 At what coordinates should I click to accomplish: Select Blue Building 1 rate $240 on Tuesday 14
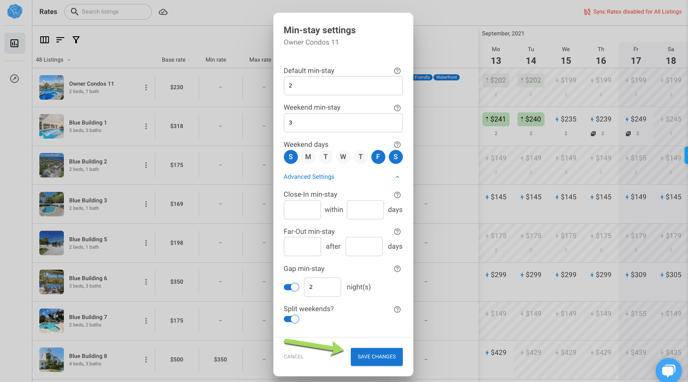[x=531, y=119]
